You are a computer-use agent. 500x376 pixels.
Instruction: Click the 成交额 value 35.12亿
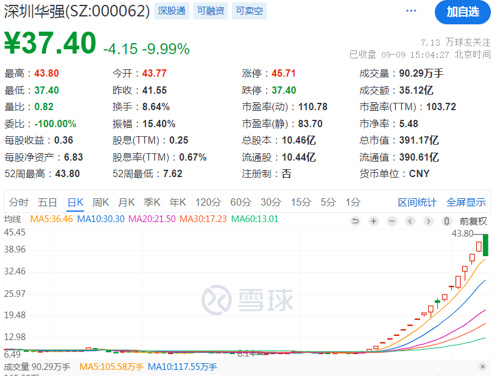pos(416,90)
